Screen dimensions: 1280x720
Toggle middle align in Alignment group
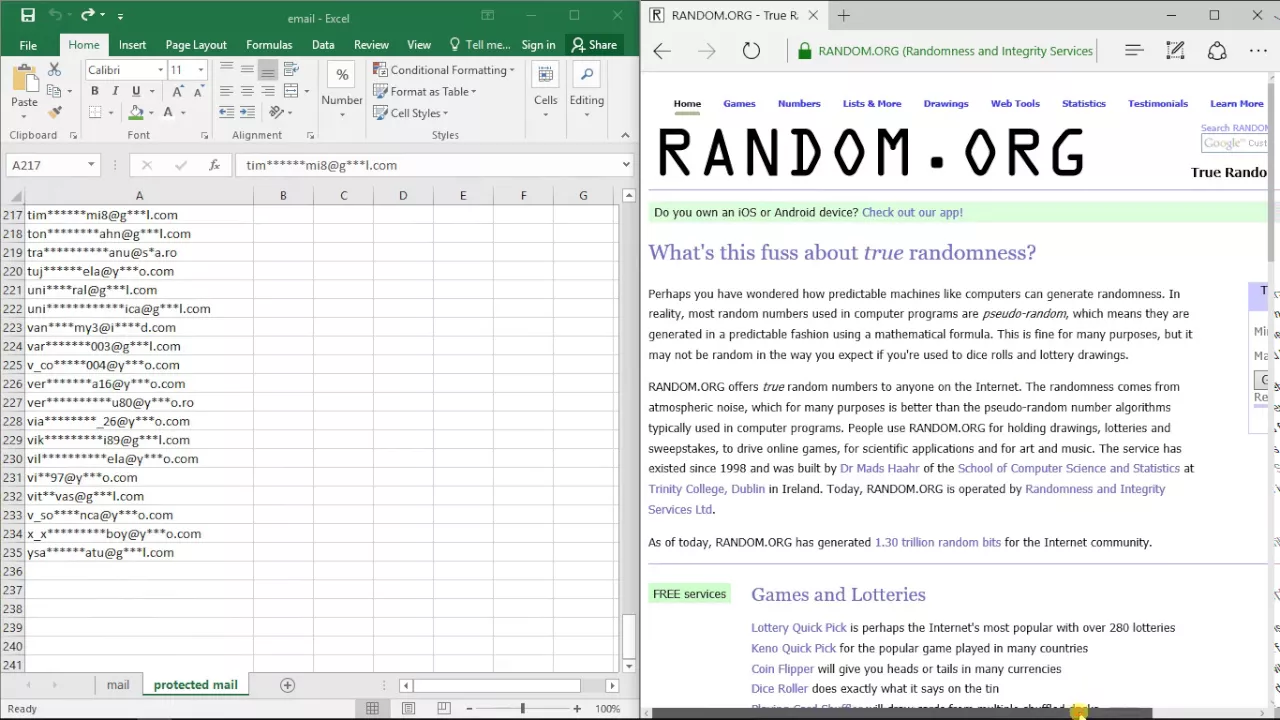tap(247, 69)
